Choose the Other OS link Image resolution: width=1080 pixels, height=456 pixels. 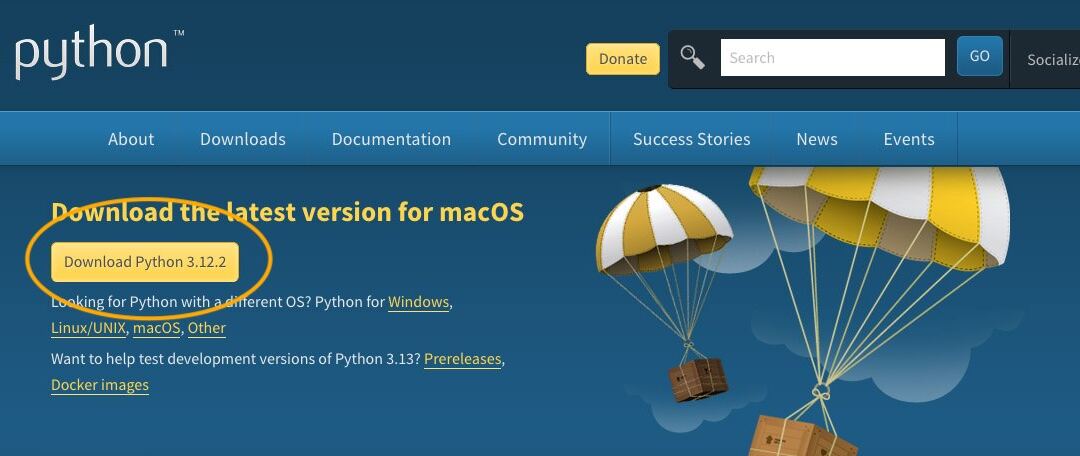tap(207, 328)
